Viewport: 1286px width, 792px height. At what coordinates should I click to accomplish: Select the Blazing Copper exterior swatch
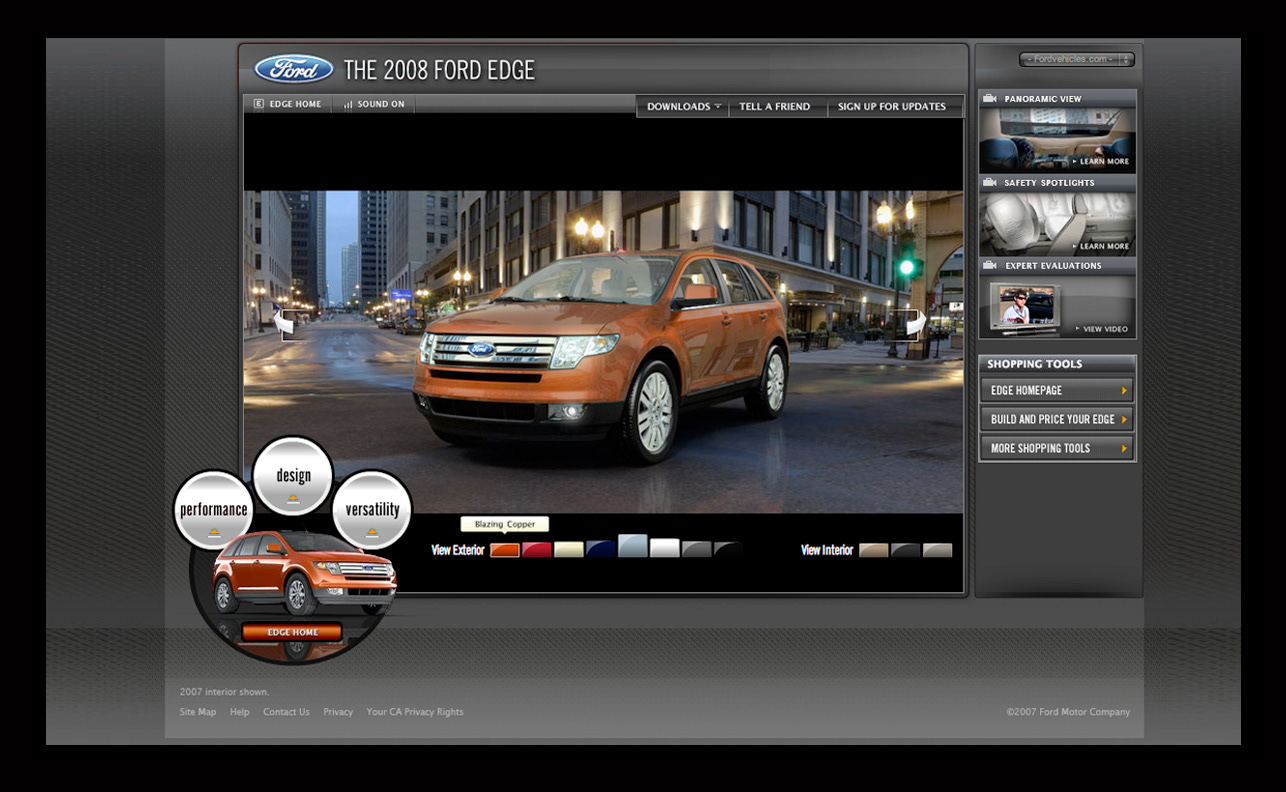pyautogui.click(x=505, y=550)
